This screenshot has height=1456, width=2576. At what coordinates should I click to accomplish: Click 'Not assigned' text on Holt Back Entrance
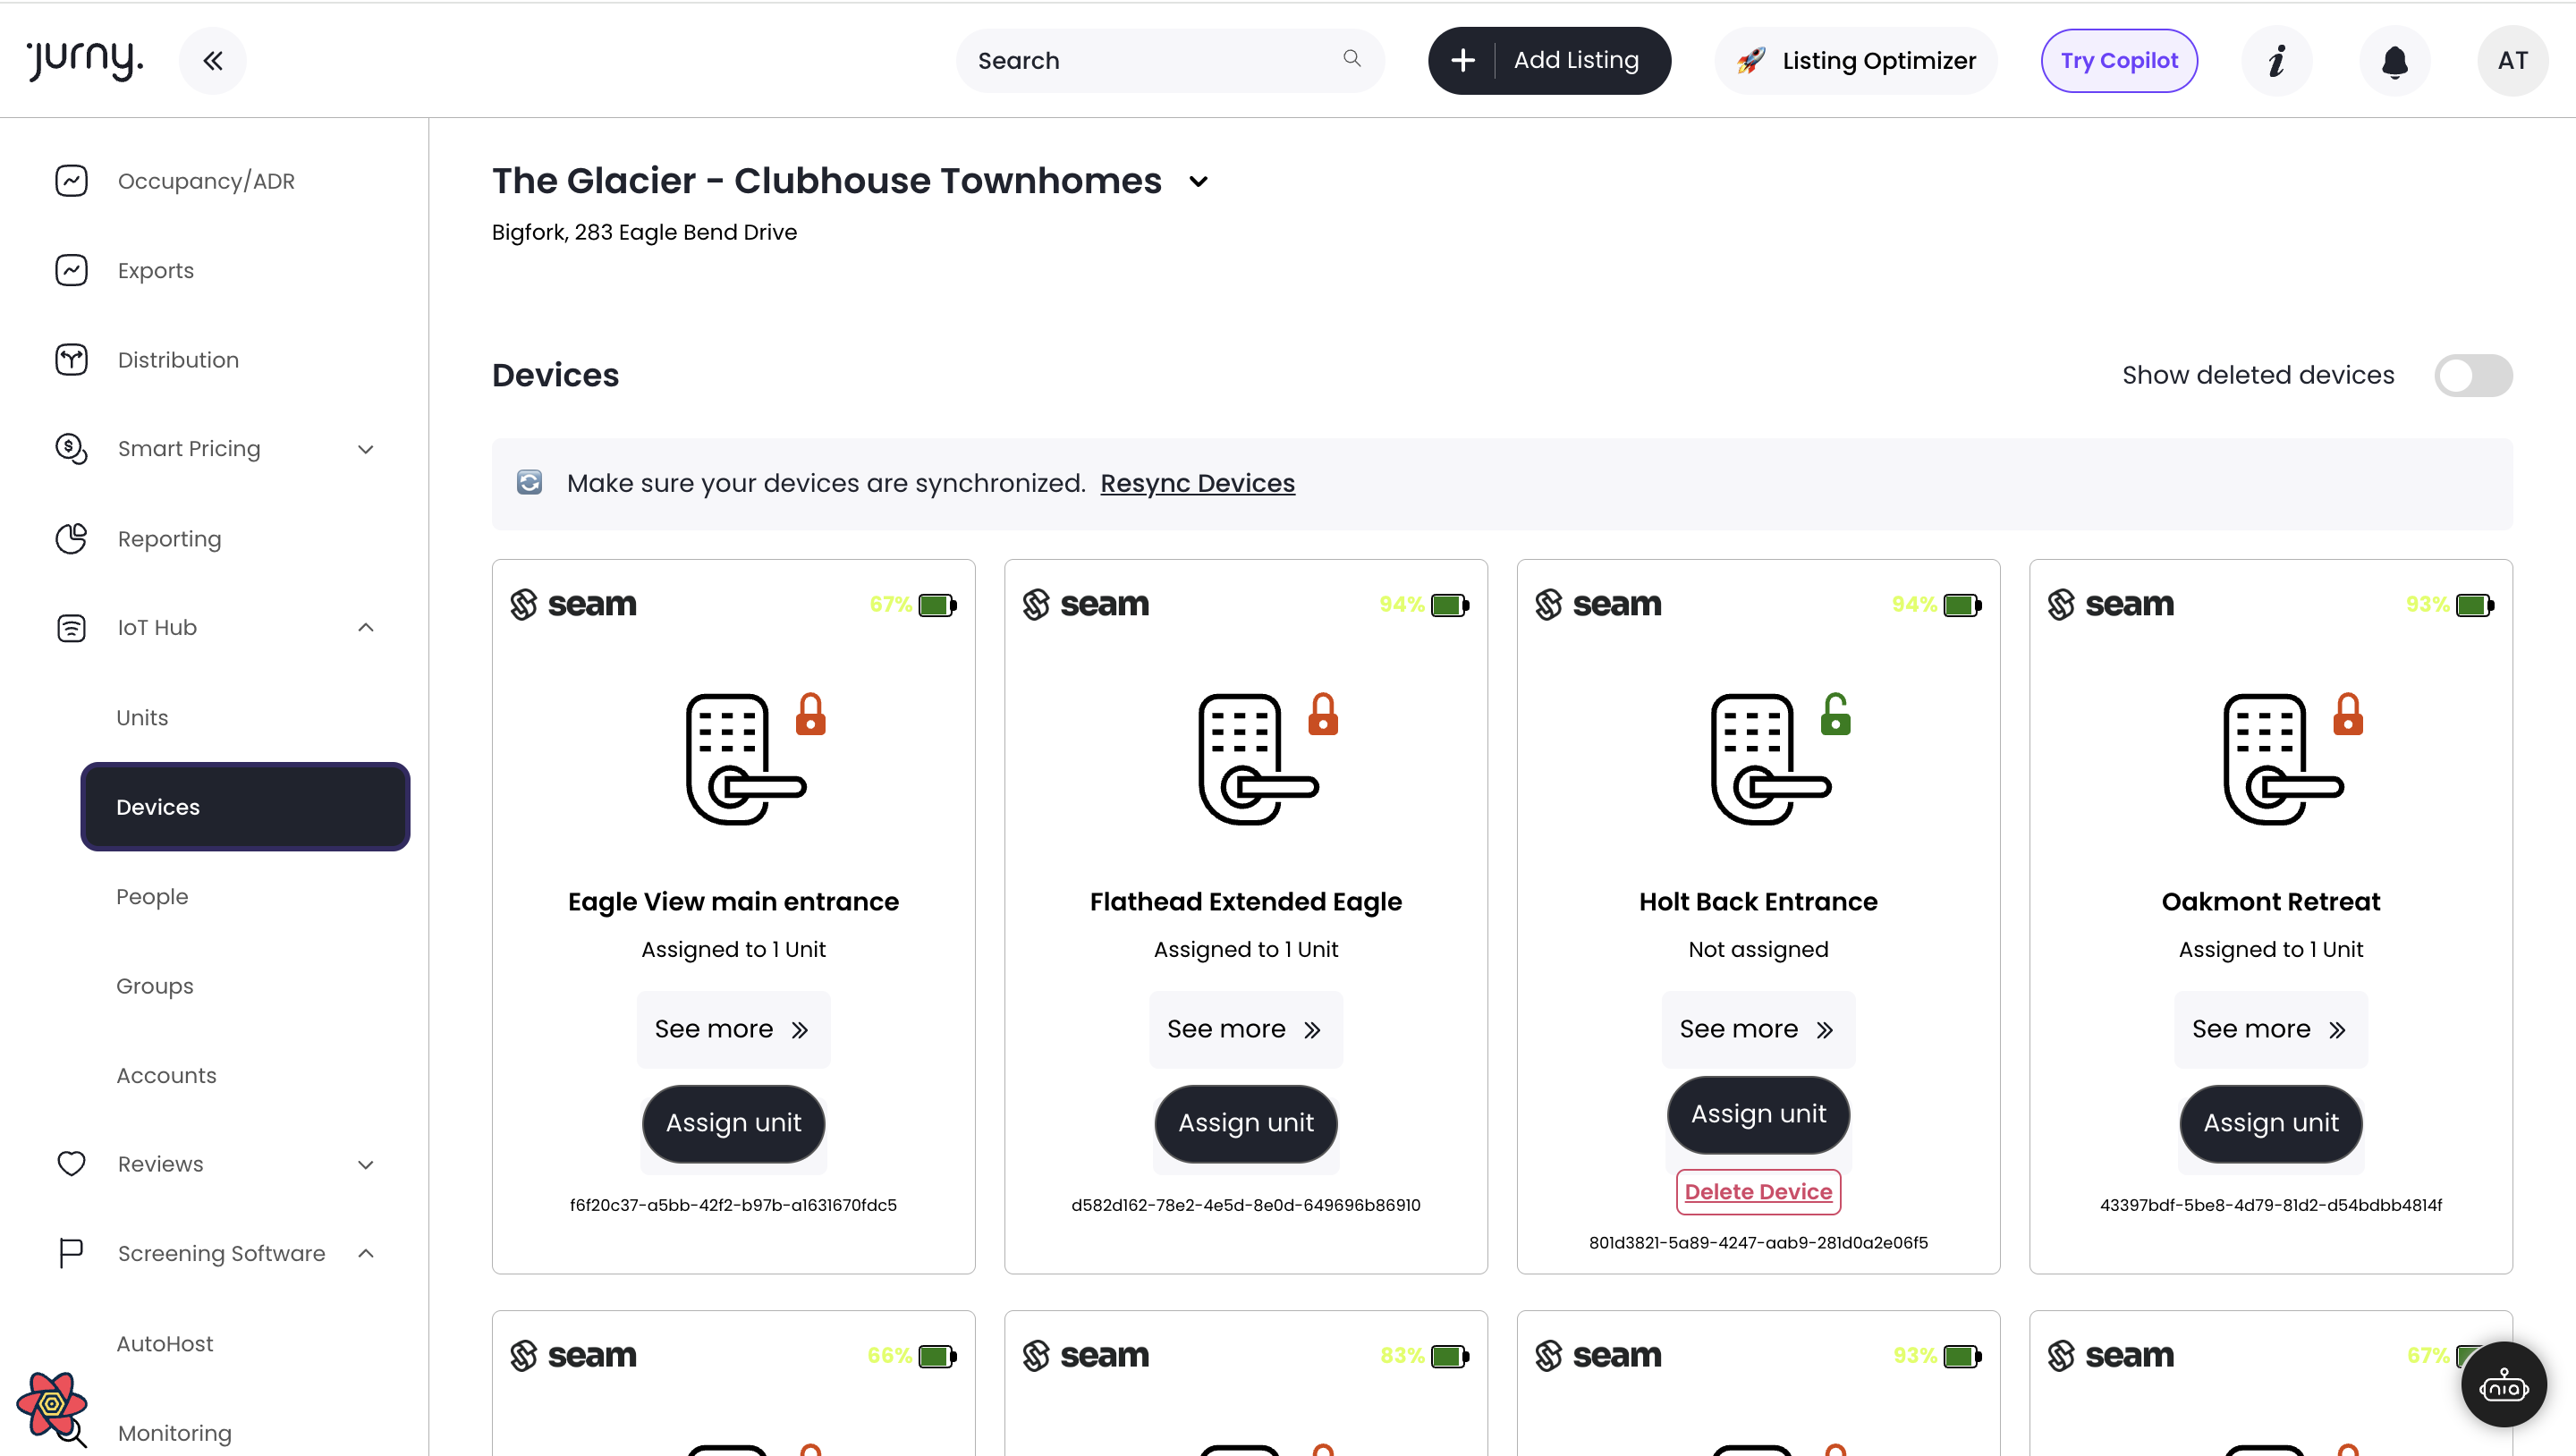click(x=1758, y=950)
